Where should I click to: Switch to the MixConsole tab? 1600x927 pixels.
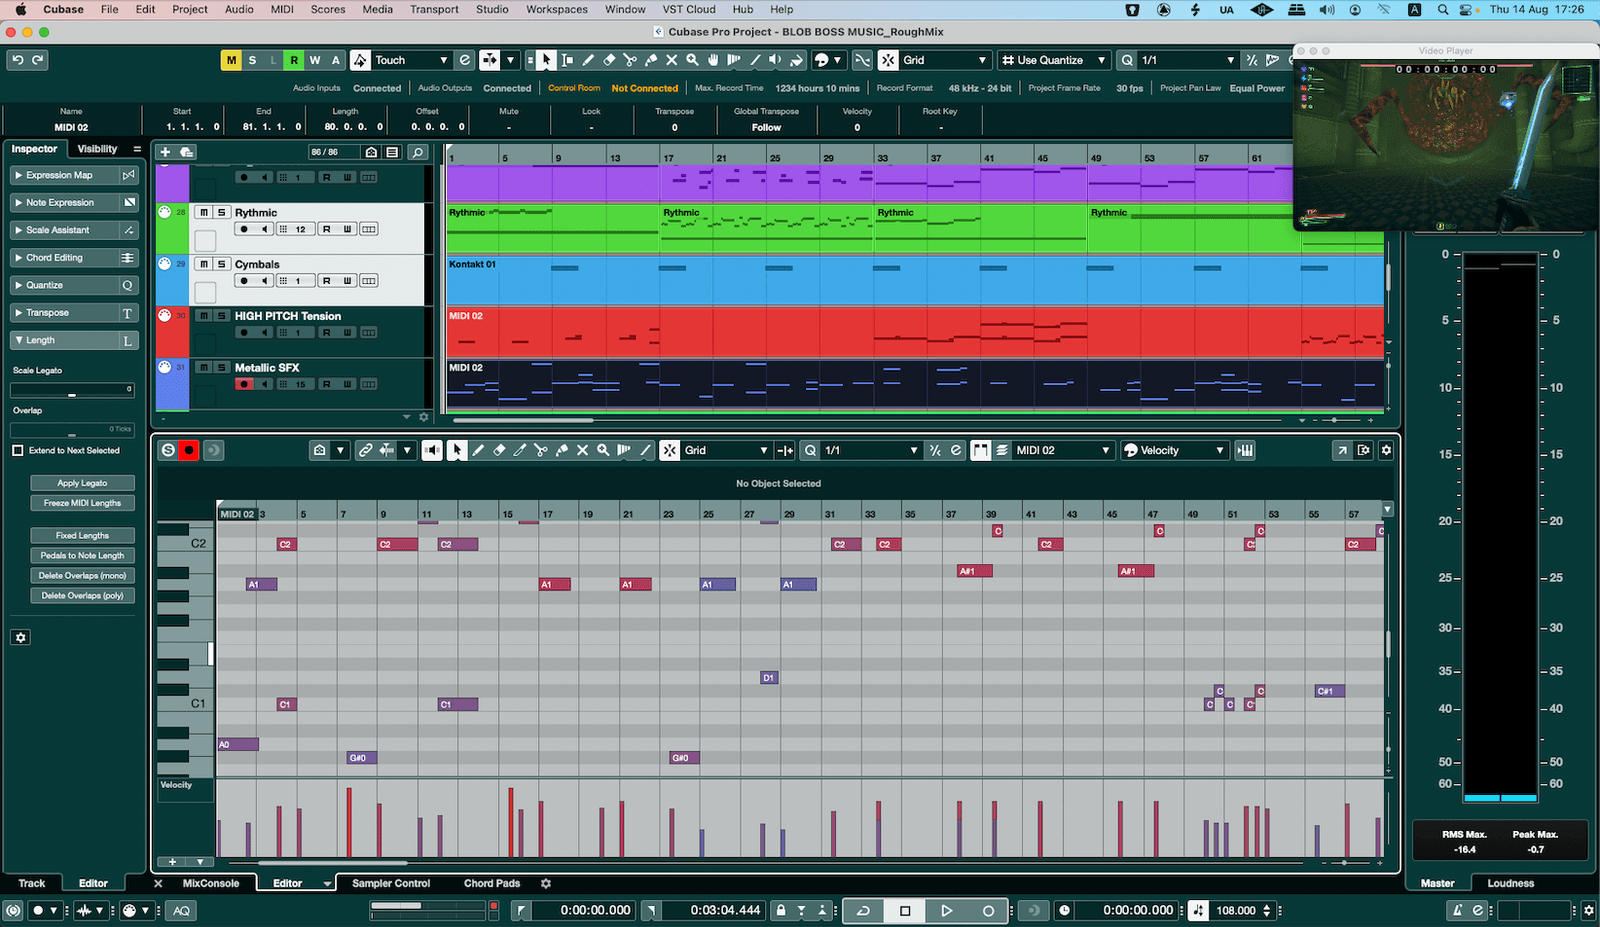pyautogui.click(x=211, y=883)
